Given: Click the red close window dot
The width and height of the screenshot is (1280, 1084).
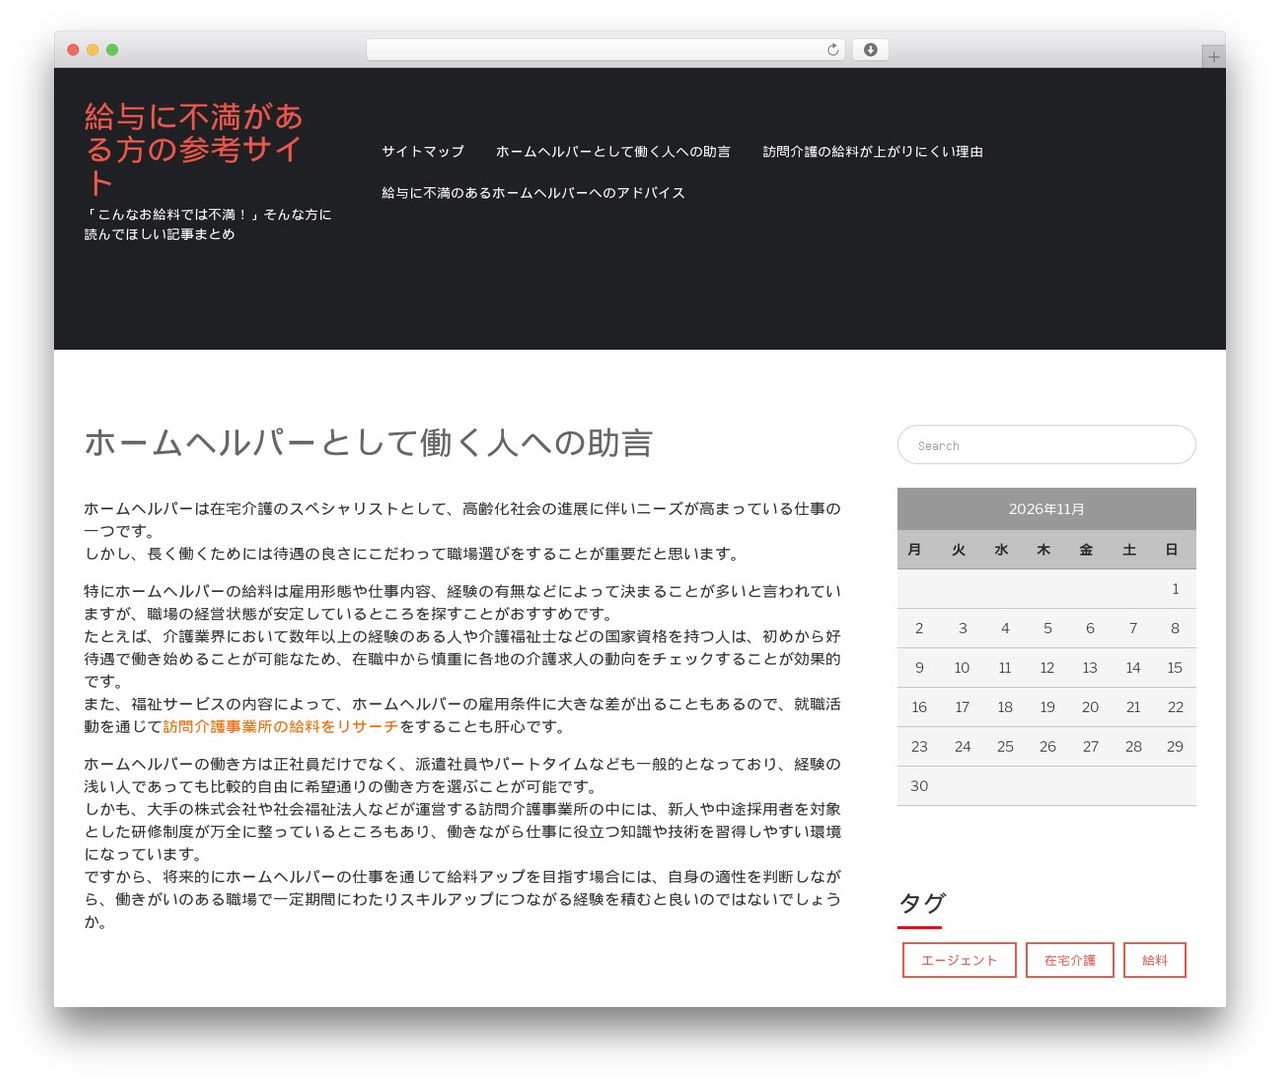Looking at the screenshot, I should 73,50.
